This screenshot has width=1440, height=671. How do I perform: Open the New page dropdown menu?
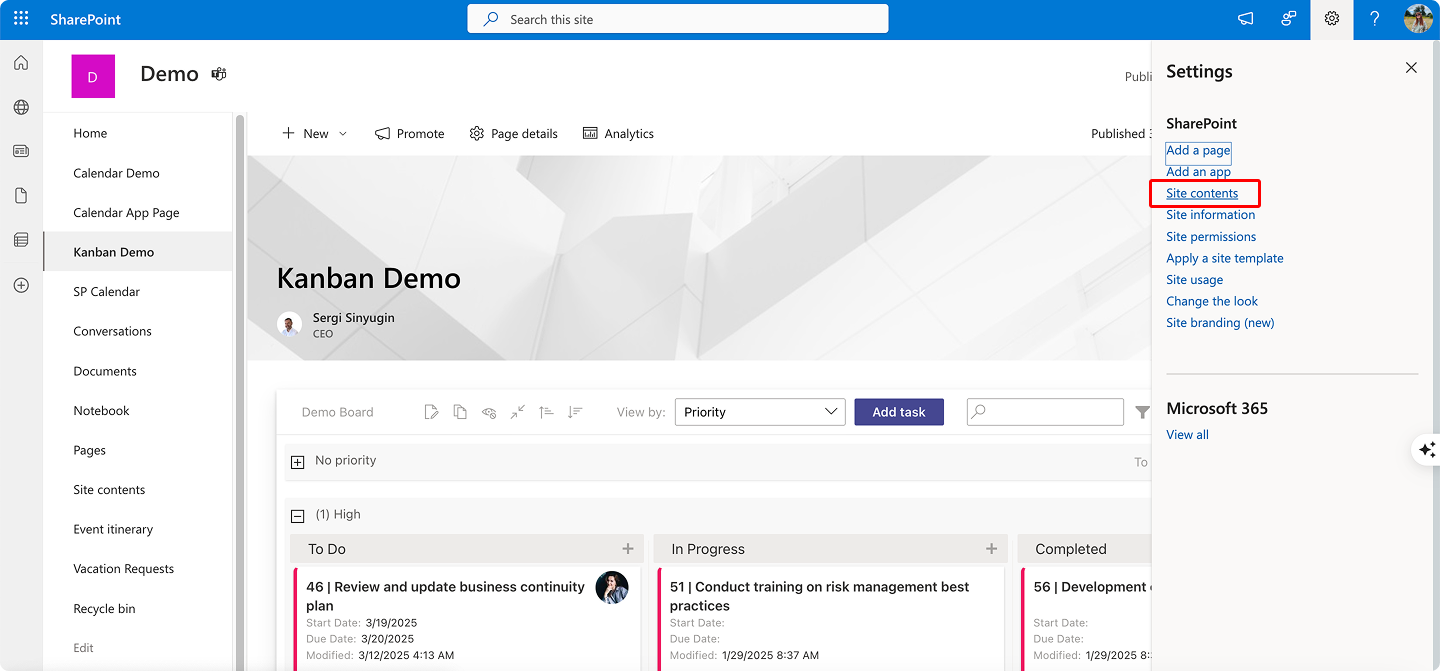(x=341, y=132)
